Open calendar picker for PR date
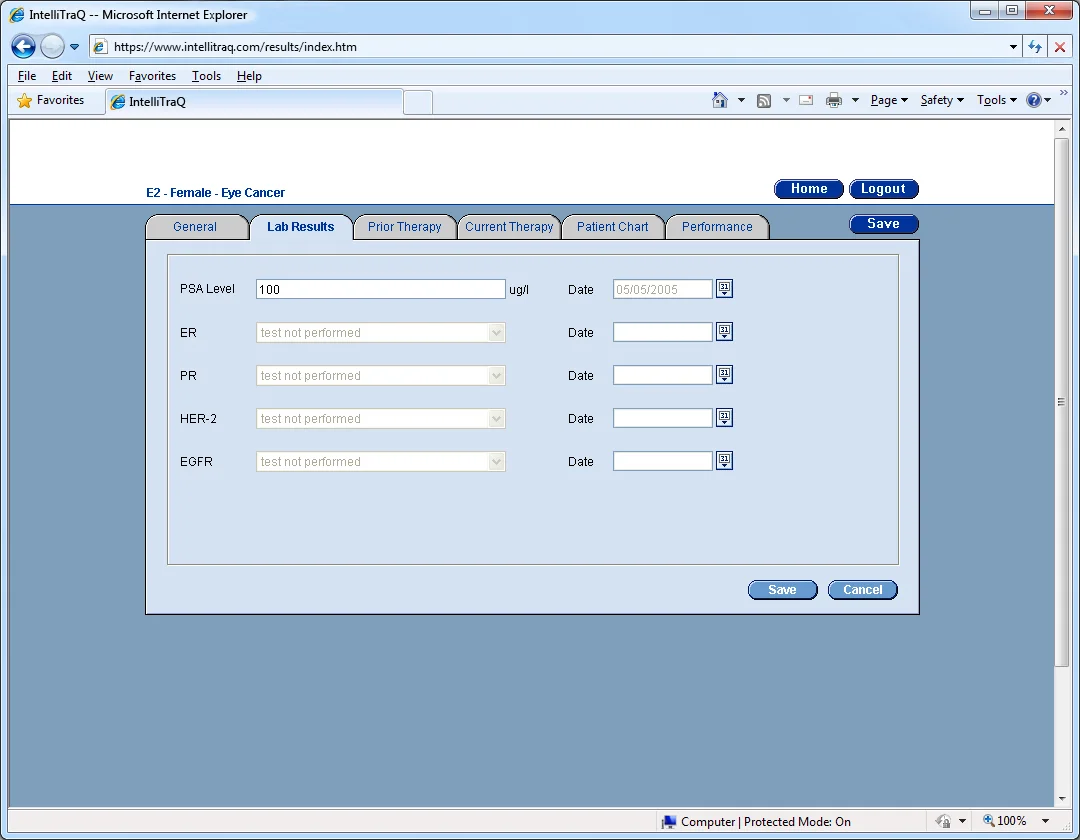Screen dimensions: 1080x840 coord(724,375)
